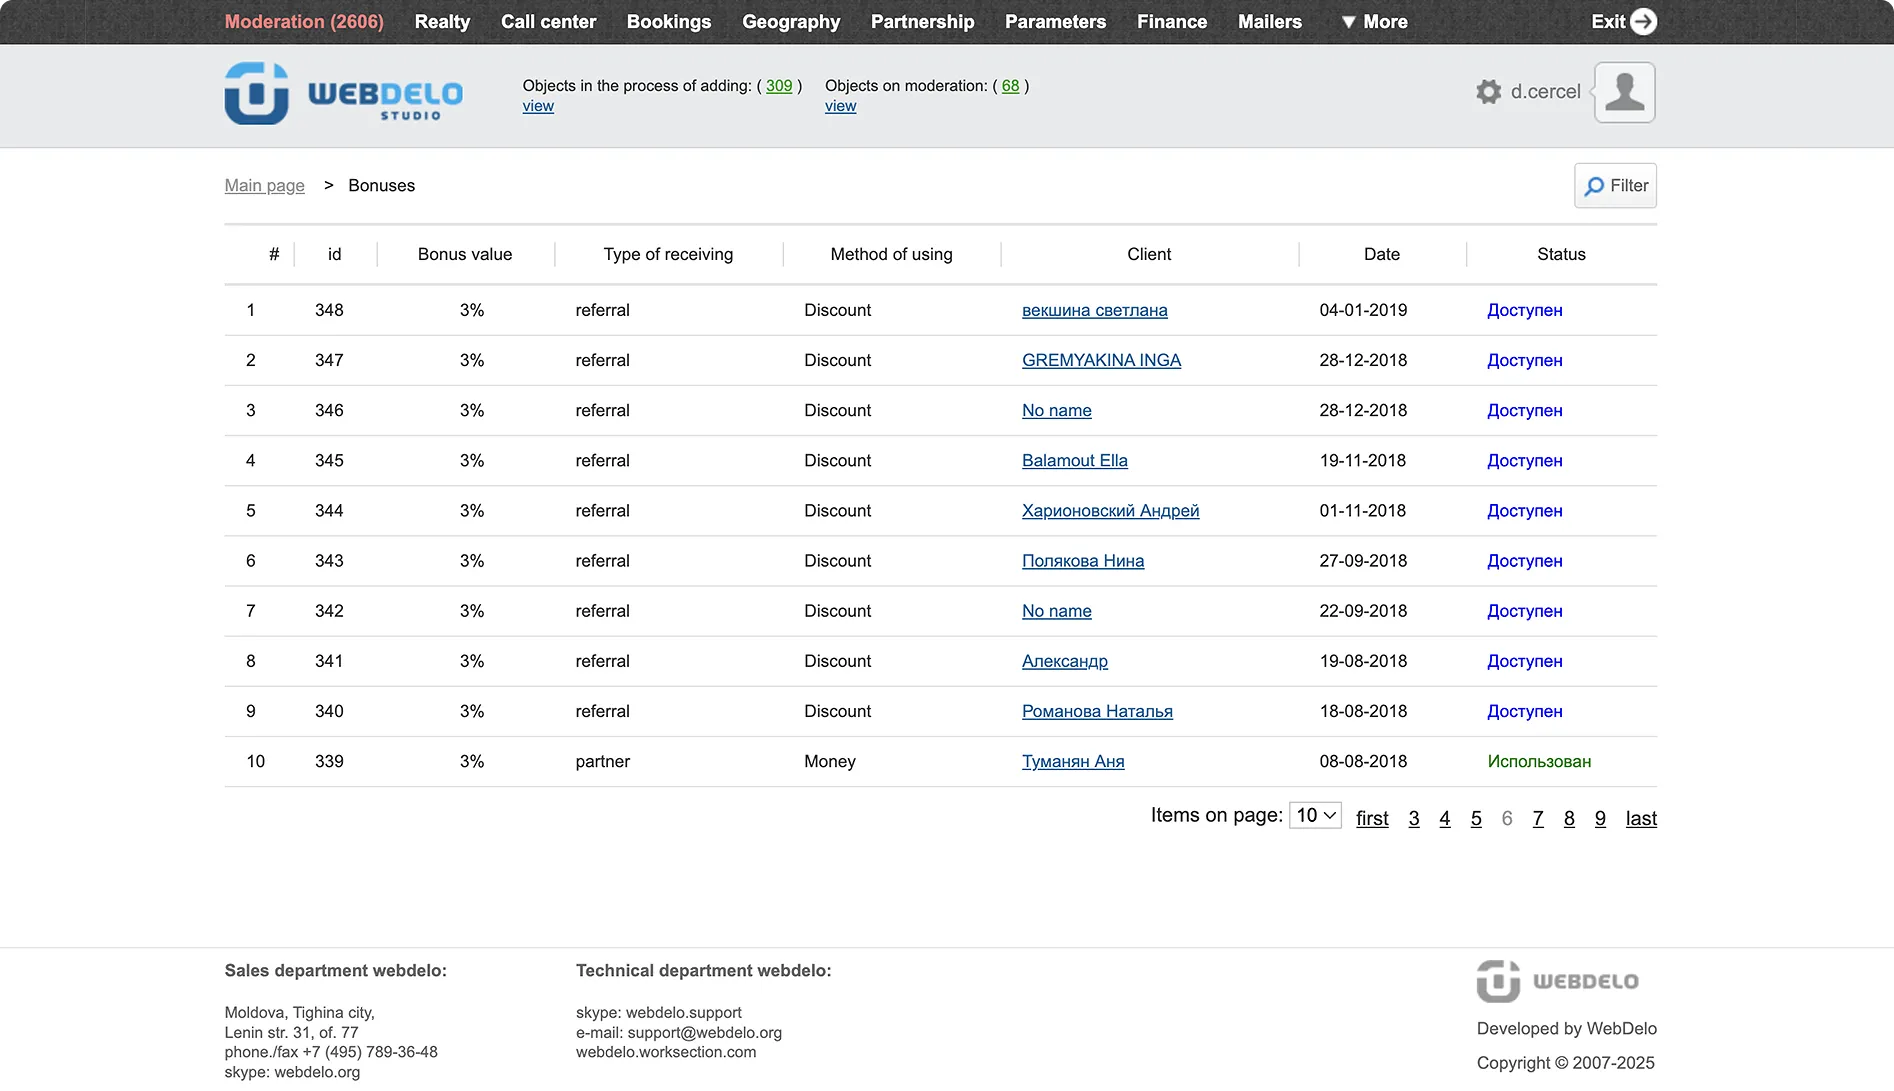Click the user avatar picture
Image resolution: width=1894 pixels, height=1091 pixels.
coord(1624,92)
